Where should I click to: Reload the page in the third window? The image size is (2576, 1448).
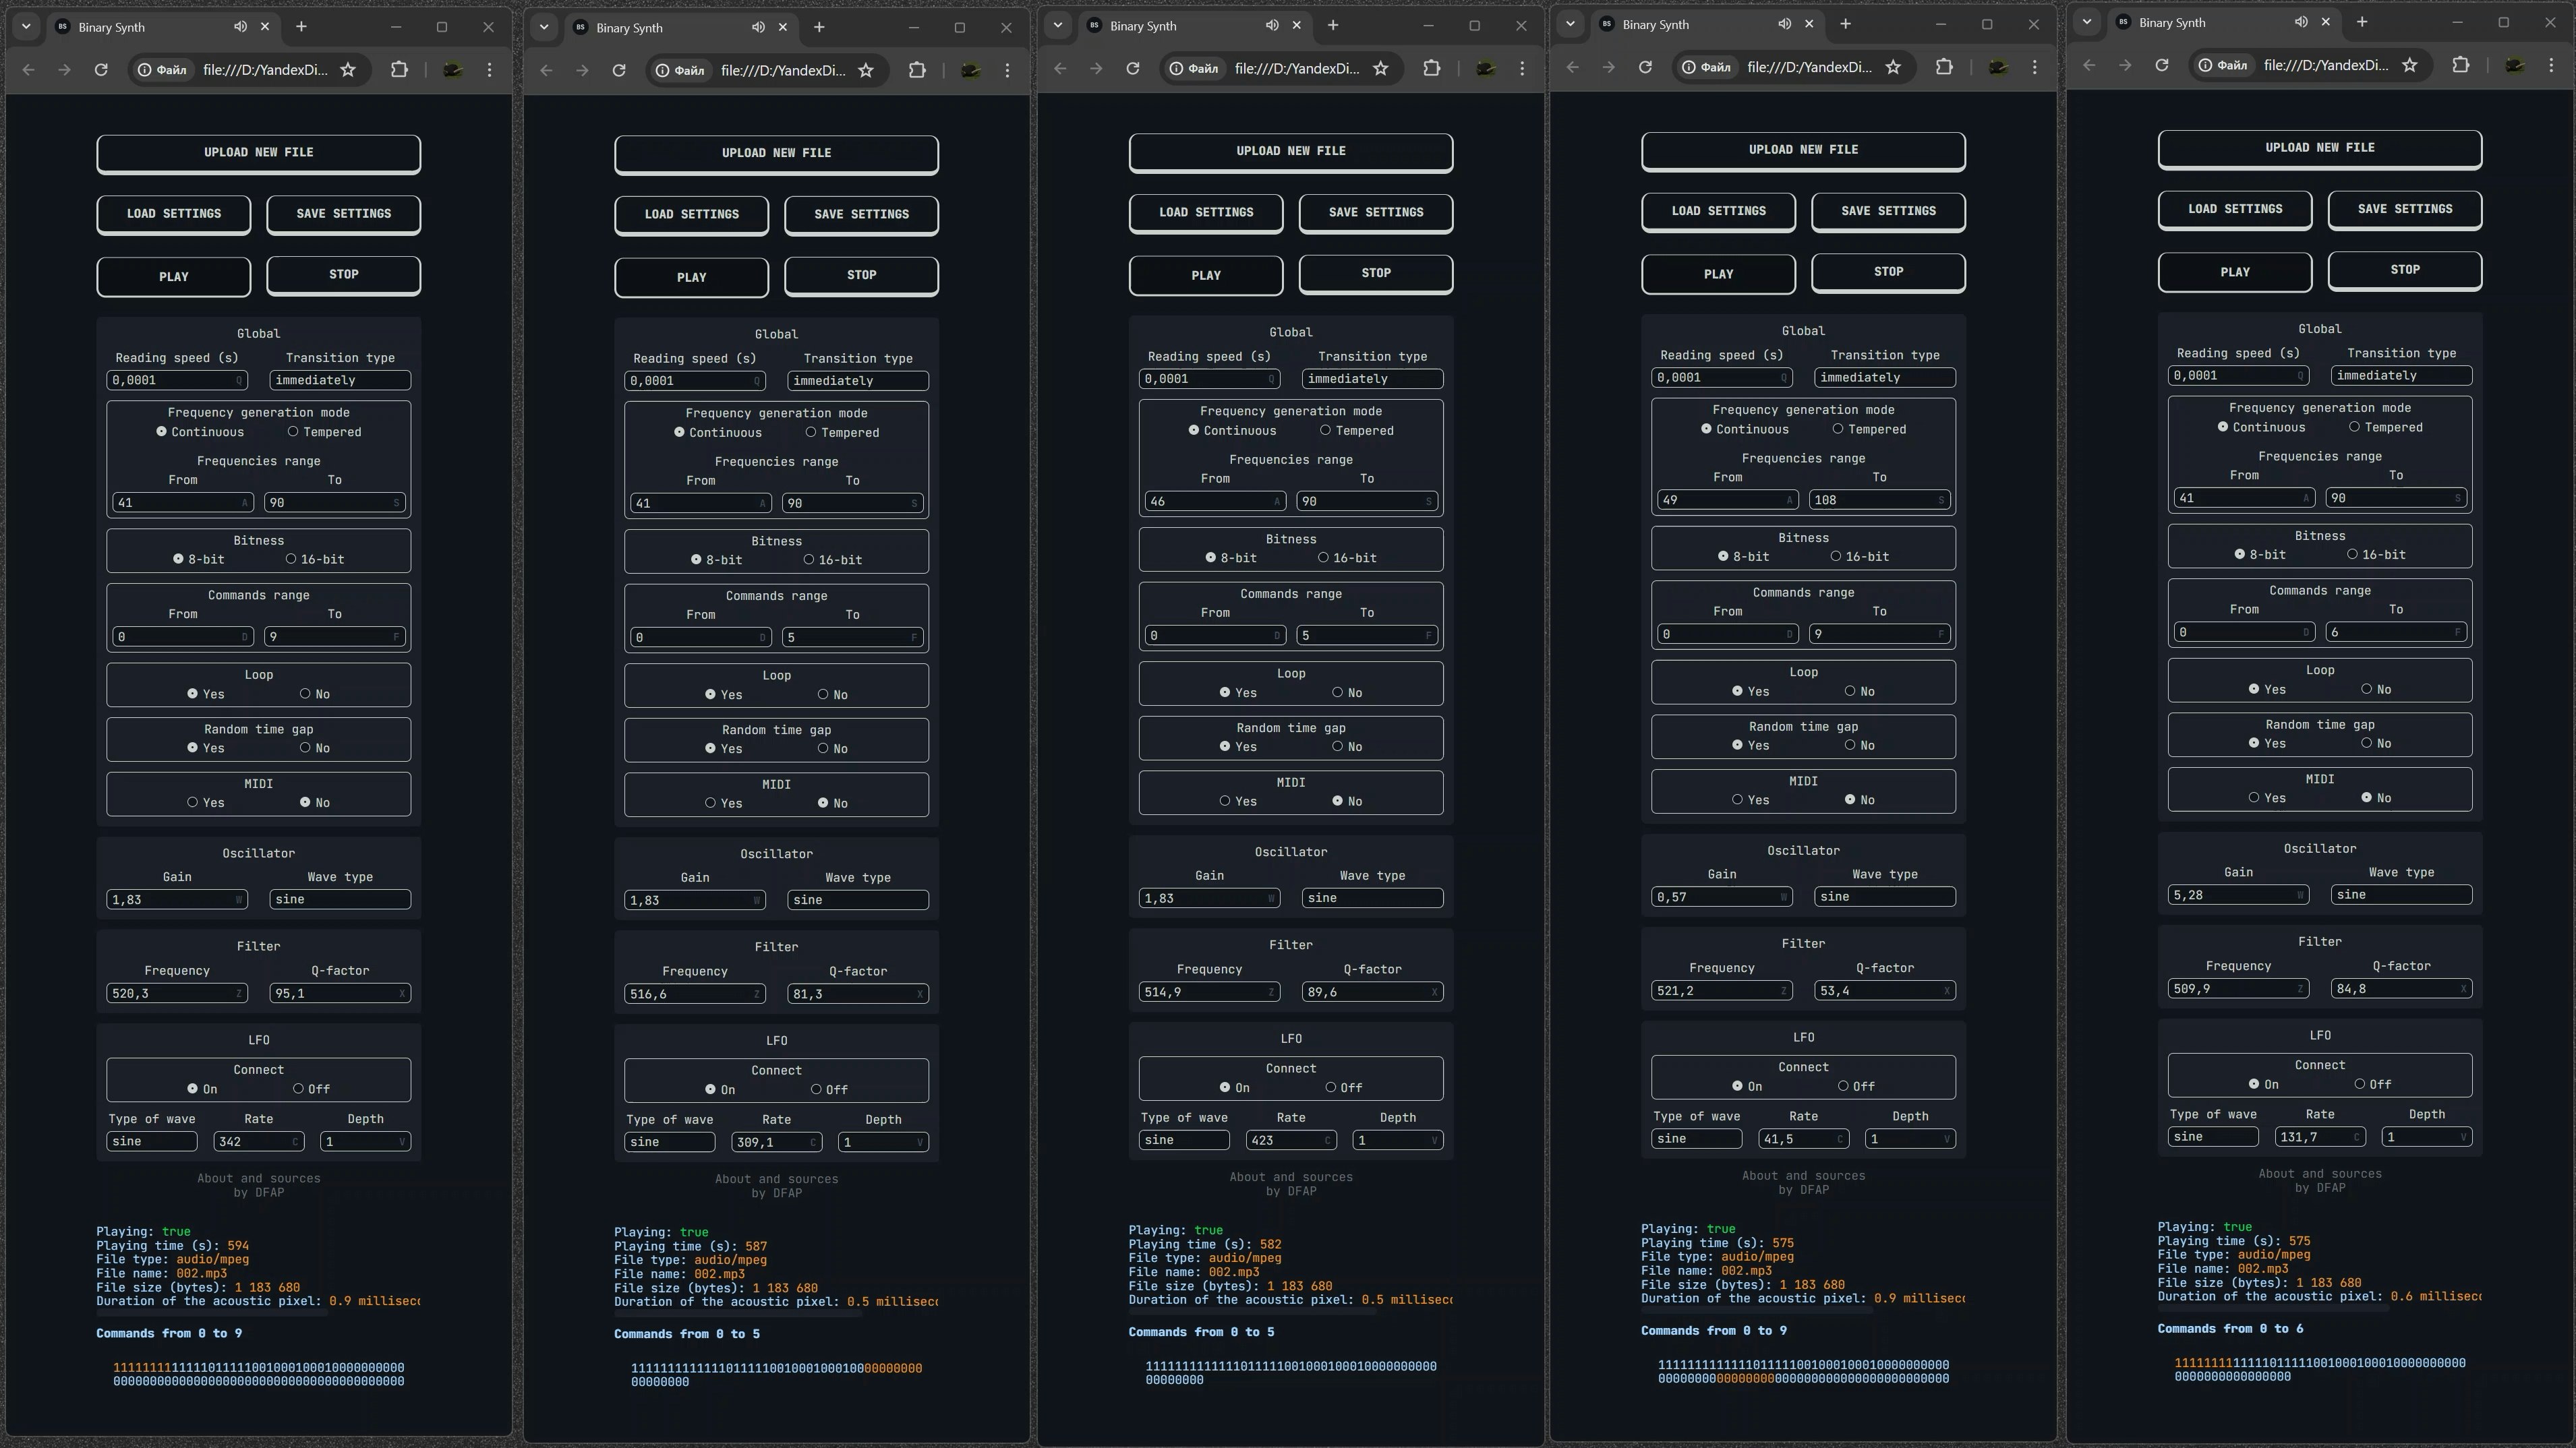coord(1133,68)
